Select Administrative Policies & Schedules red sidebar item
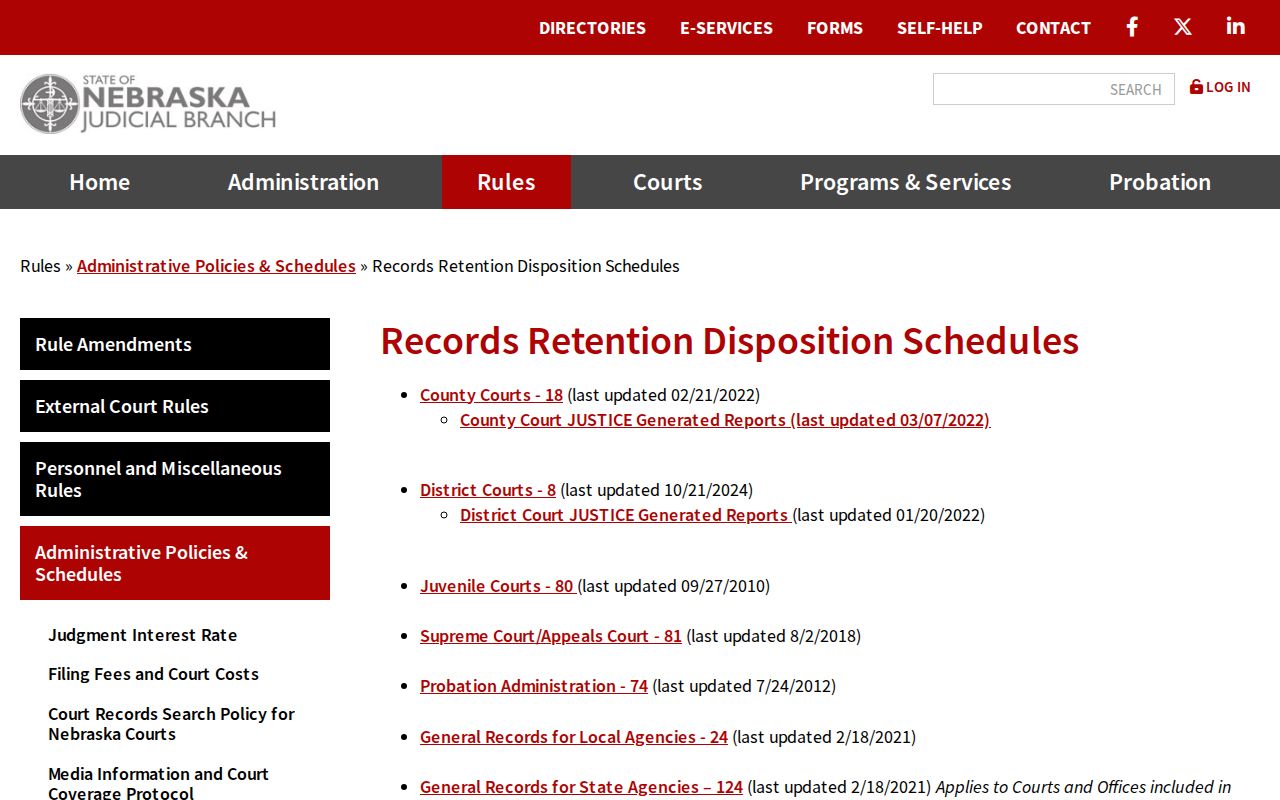The height and width of the screenshot is (800, 1280). pyautogui.click(x=175, y=563)
